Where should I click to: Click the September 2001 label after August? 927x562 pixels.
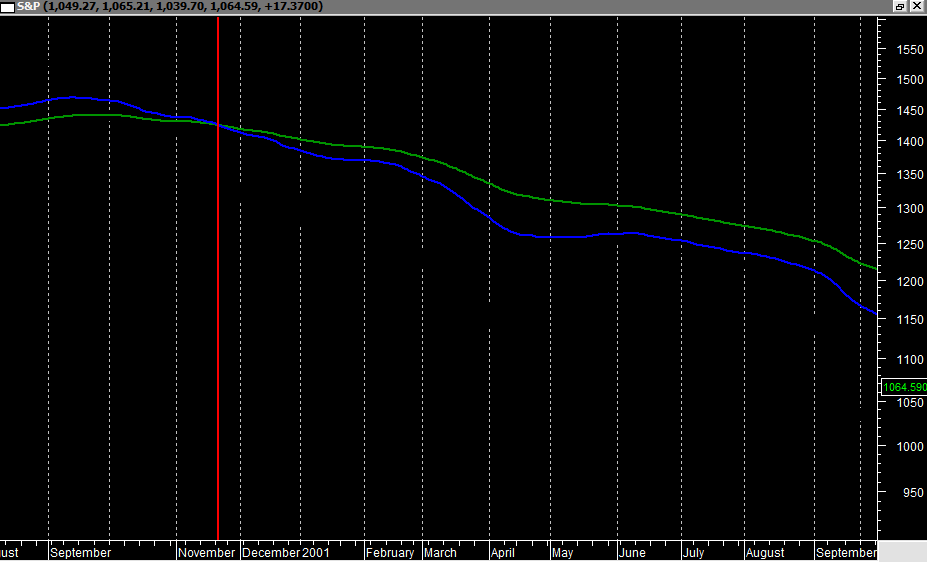coord(847,553)
